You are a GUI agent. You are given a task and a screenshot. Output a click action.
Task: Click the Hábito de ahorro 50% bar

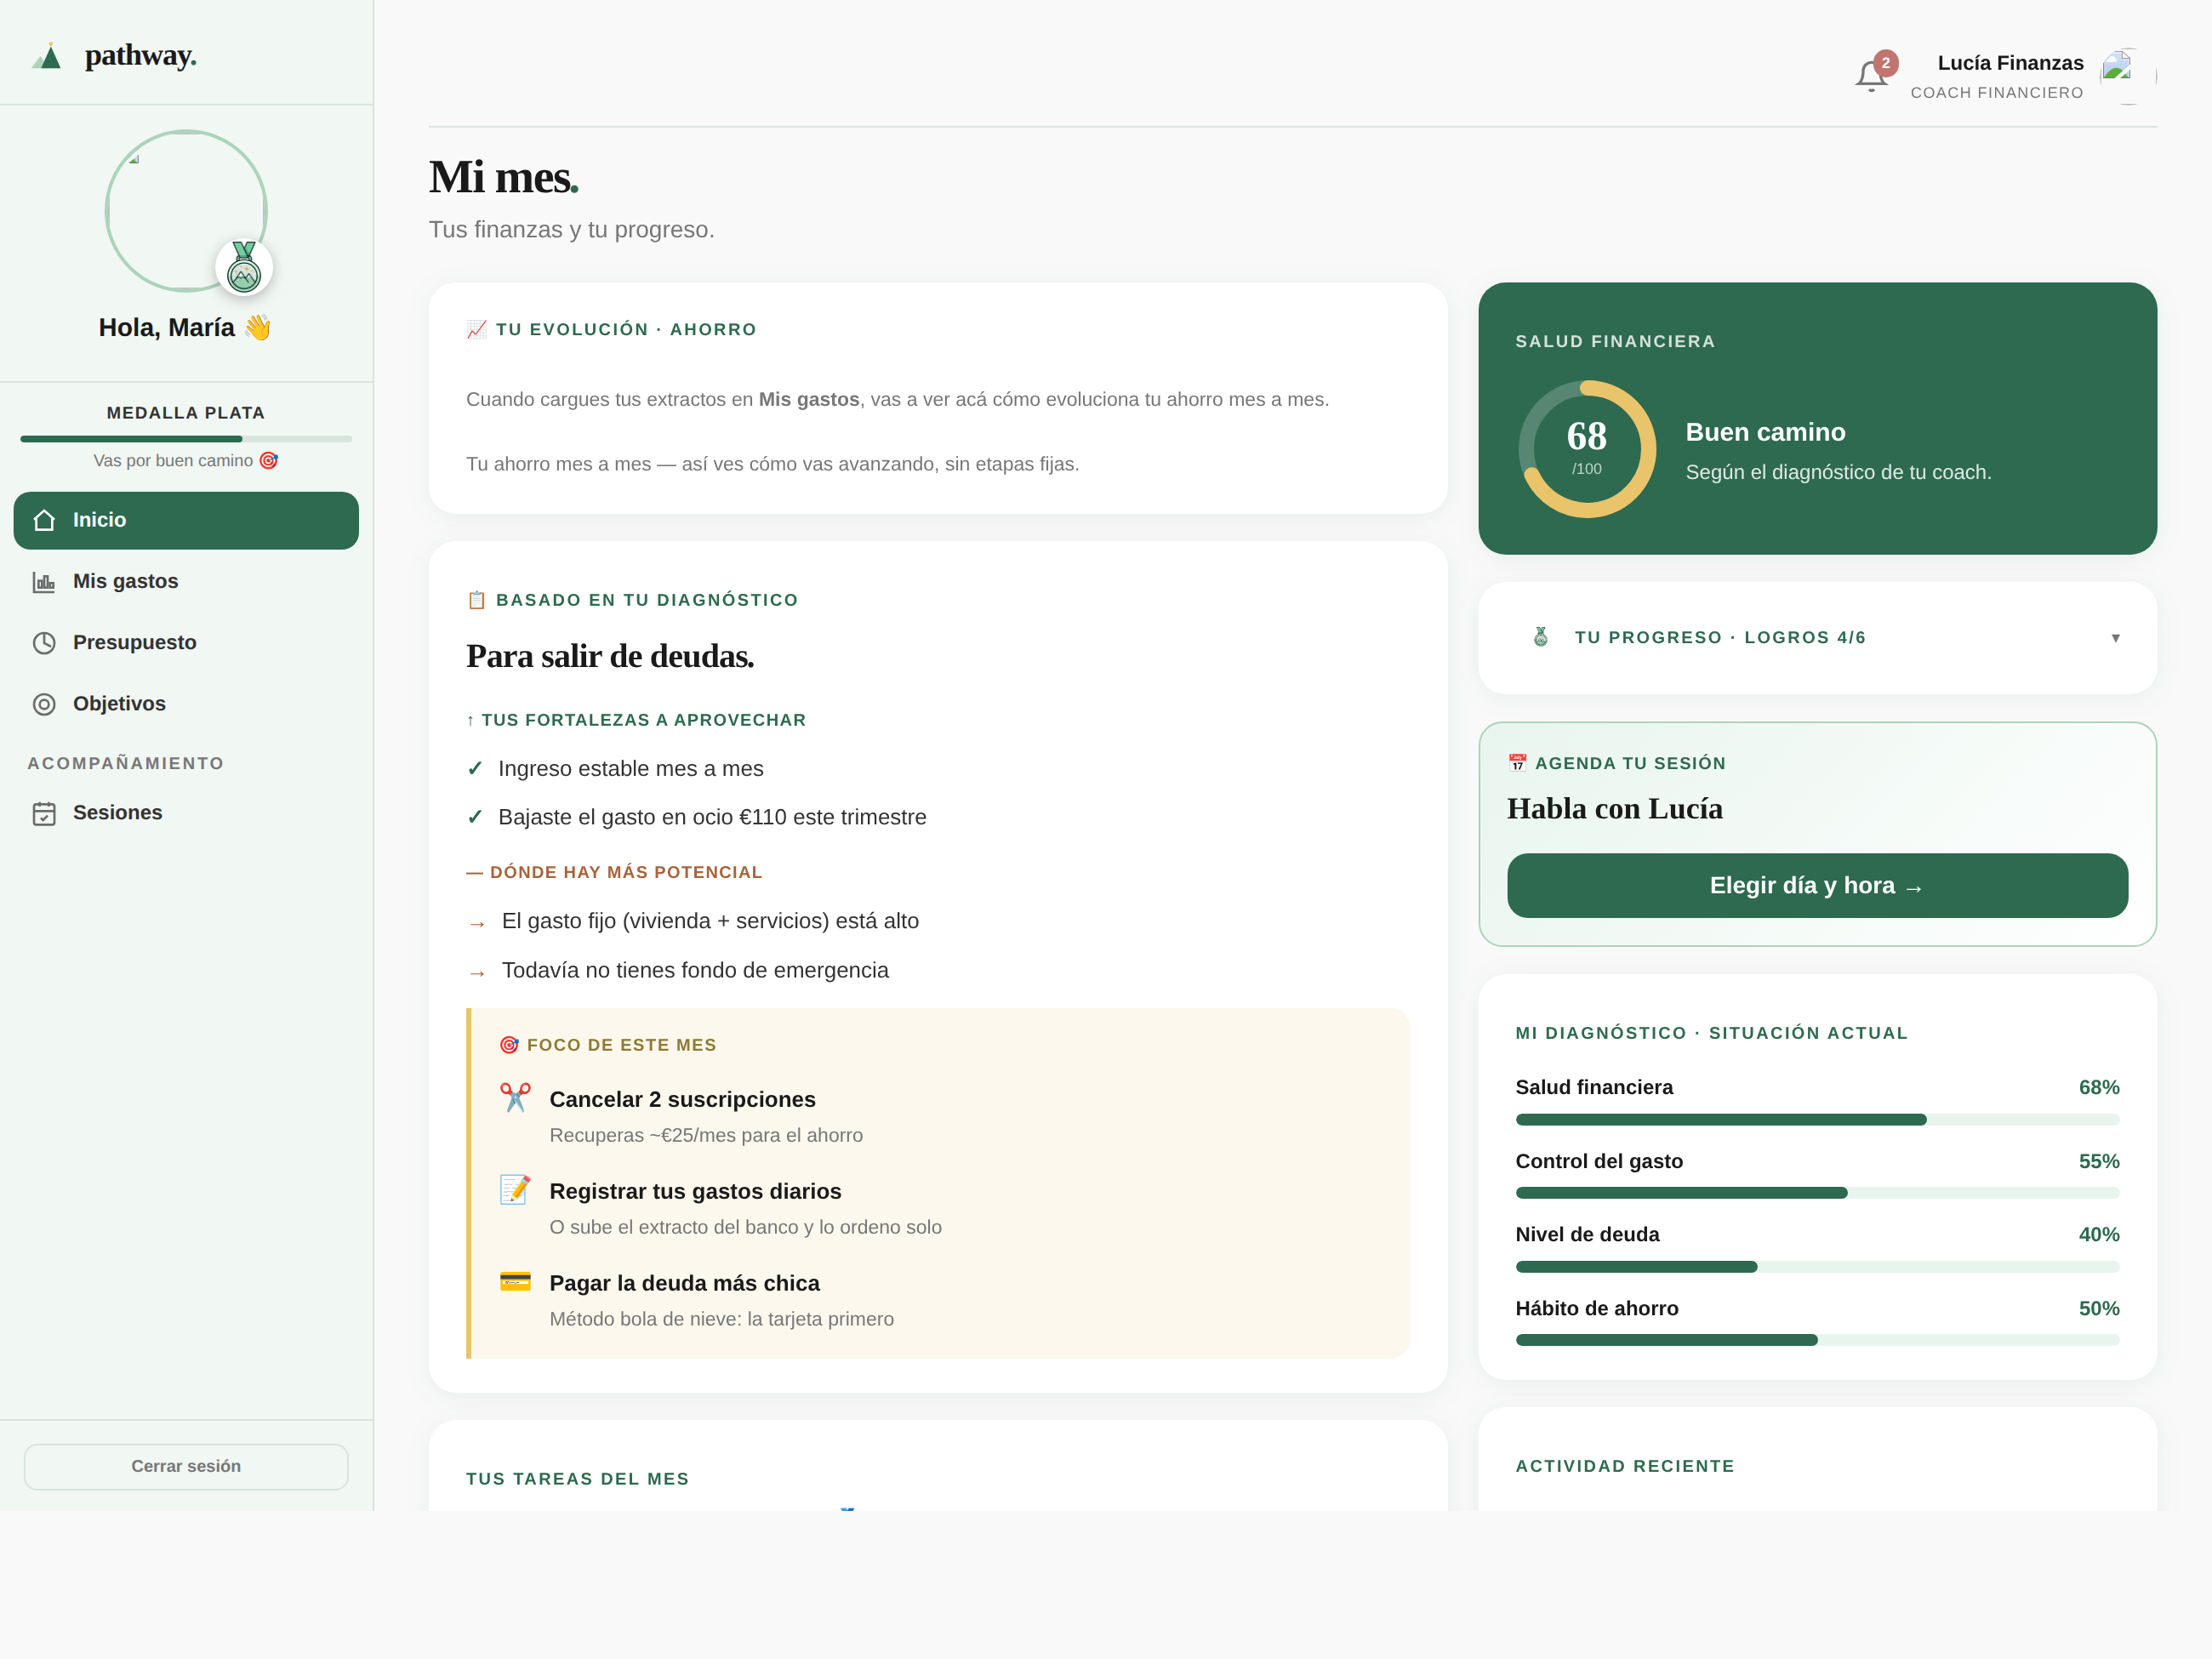tap(1817, 1340)
